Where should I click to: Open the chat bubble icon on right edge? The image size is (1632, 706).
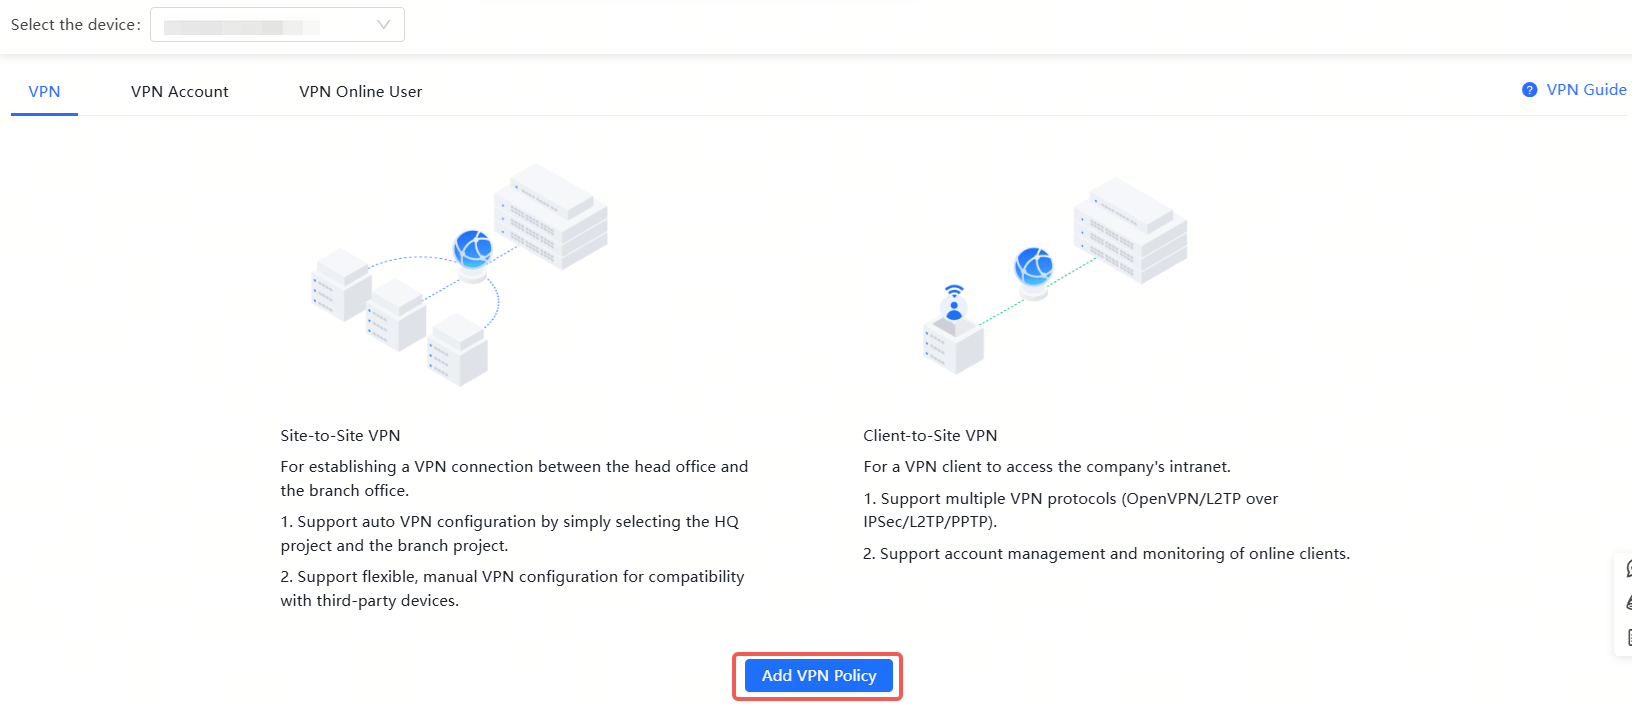1627,569
